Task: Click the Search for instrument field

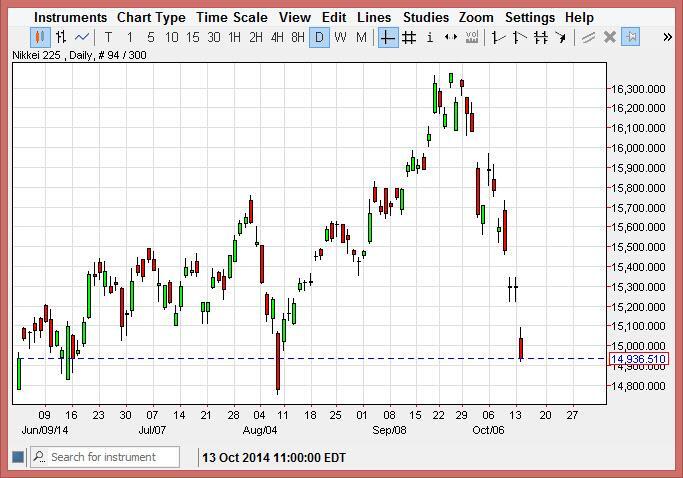Action: [x=104, y=457]
